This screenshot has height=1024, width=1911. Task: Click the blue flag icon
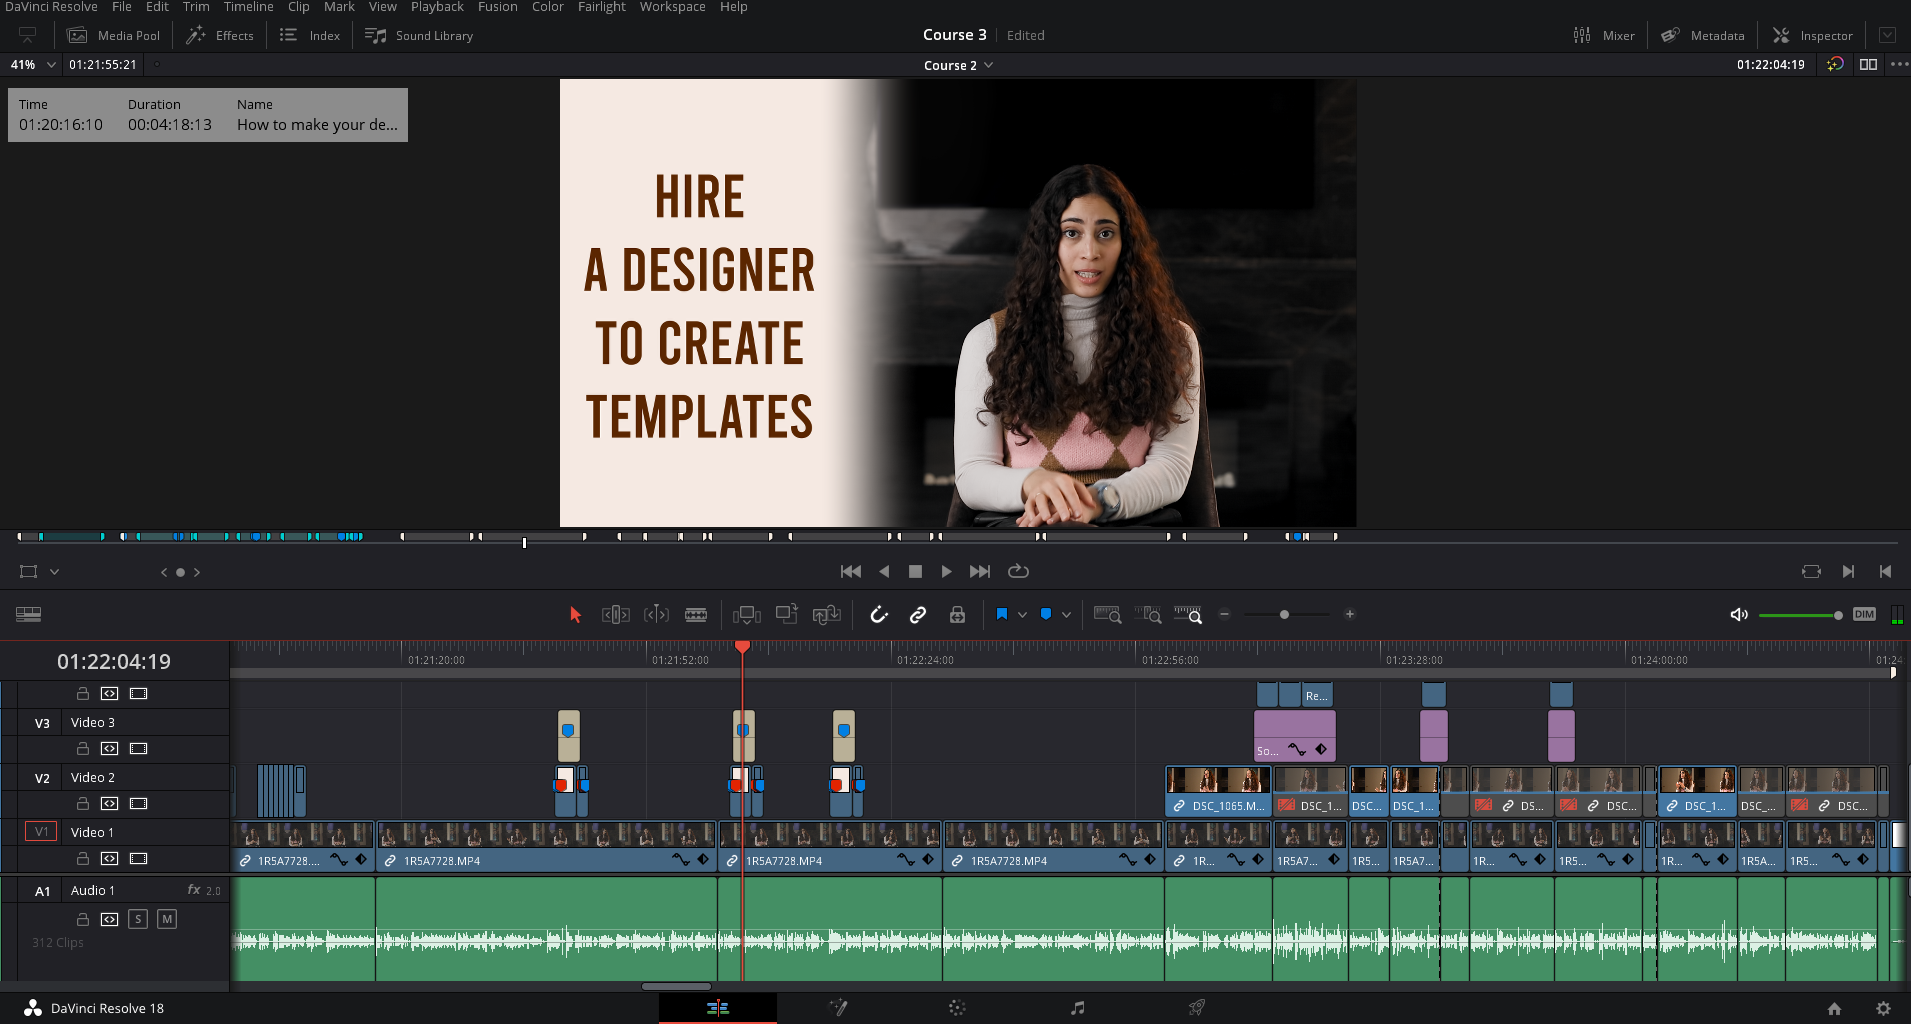pos(1001,614)
